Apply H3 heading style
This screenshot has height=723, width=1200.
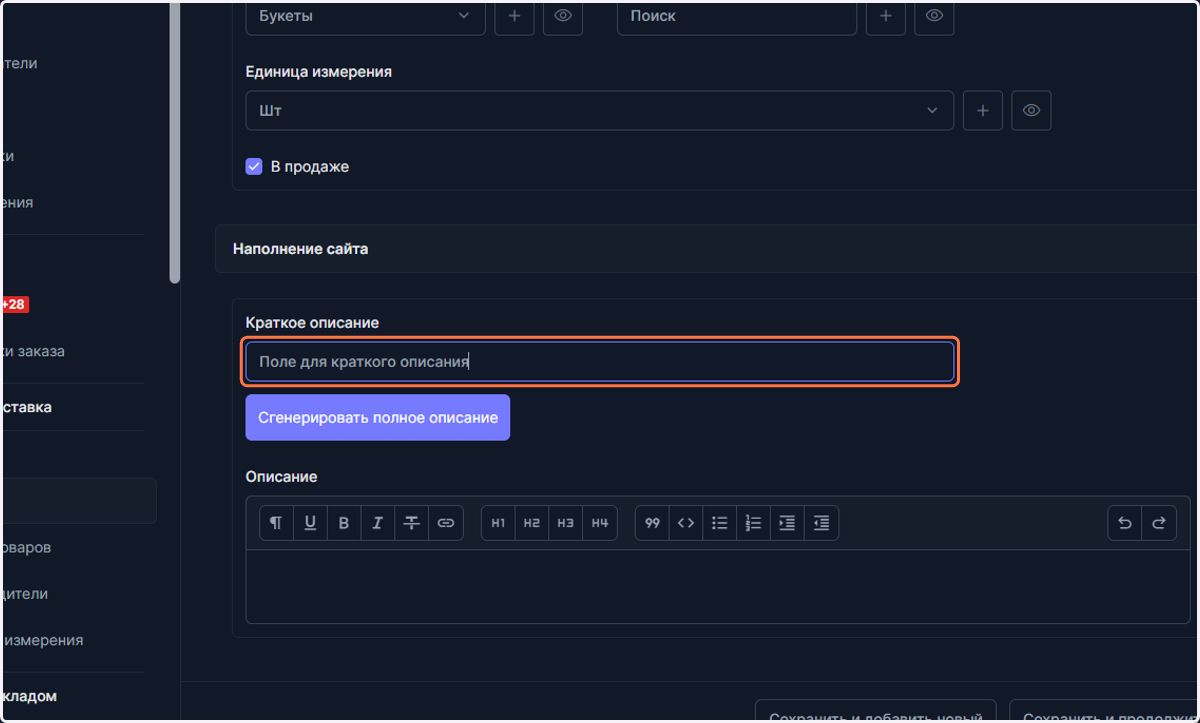point(566,523)
